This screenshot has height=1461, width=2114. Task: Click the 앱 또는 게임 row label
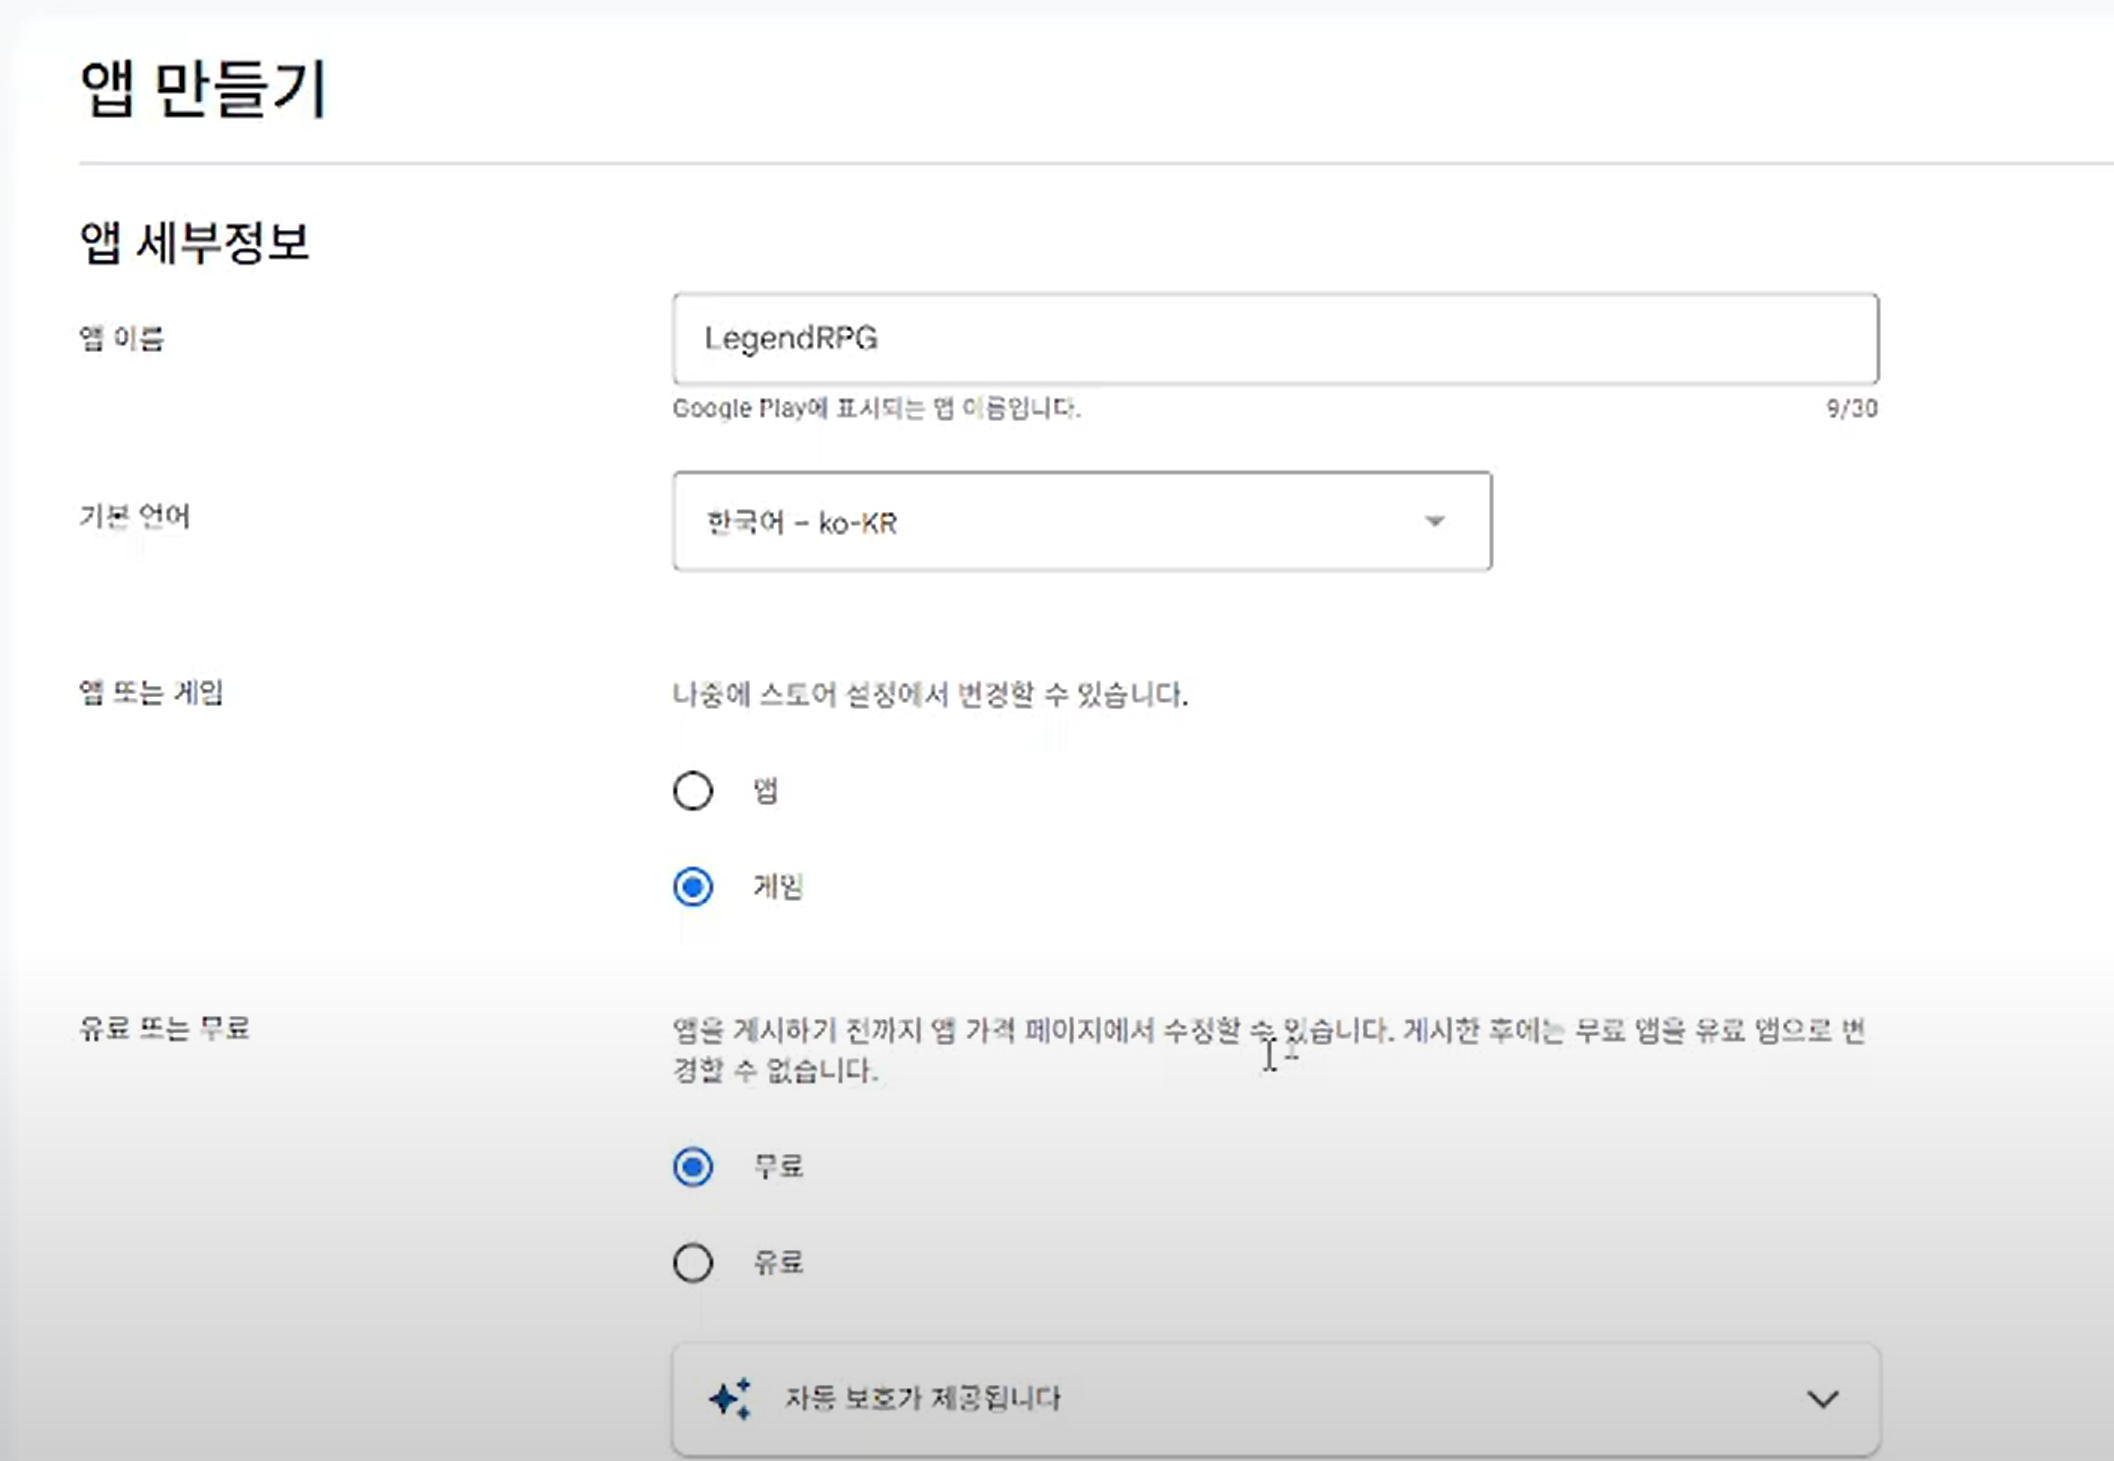(151, 692)
